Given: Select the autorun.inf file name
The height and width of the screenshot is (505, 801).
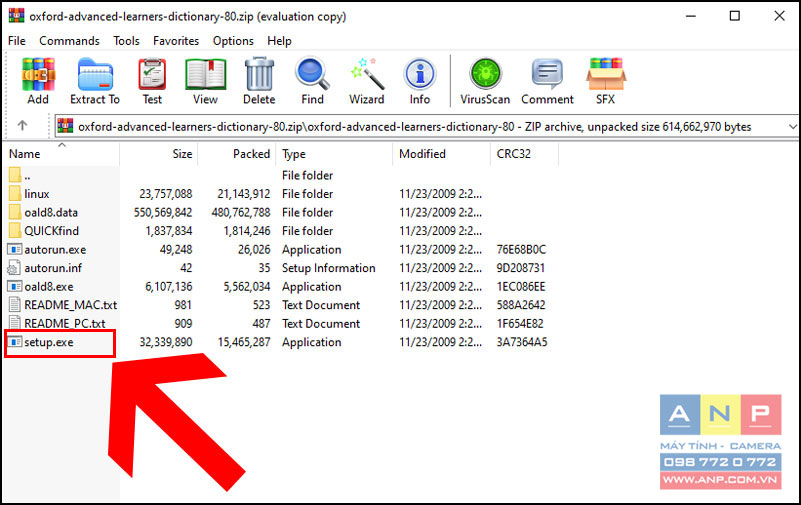Looking at the screenshot, I should coord(53,268).
